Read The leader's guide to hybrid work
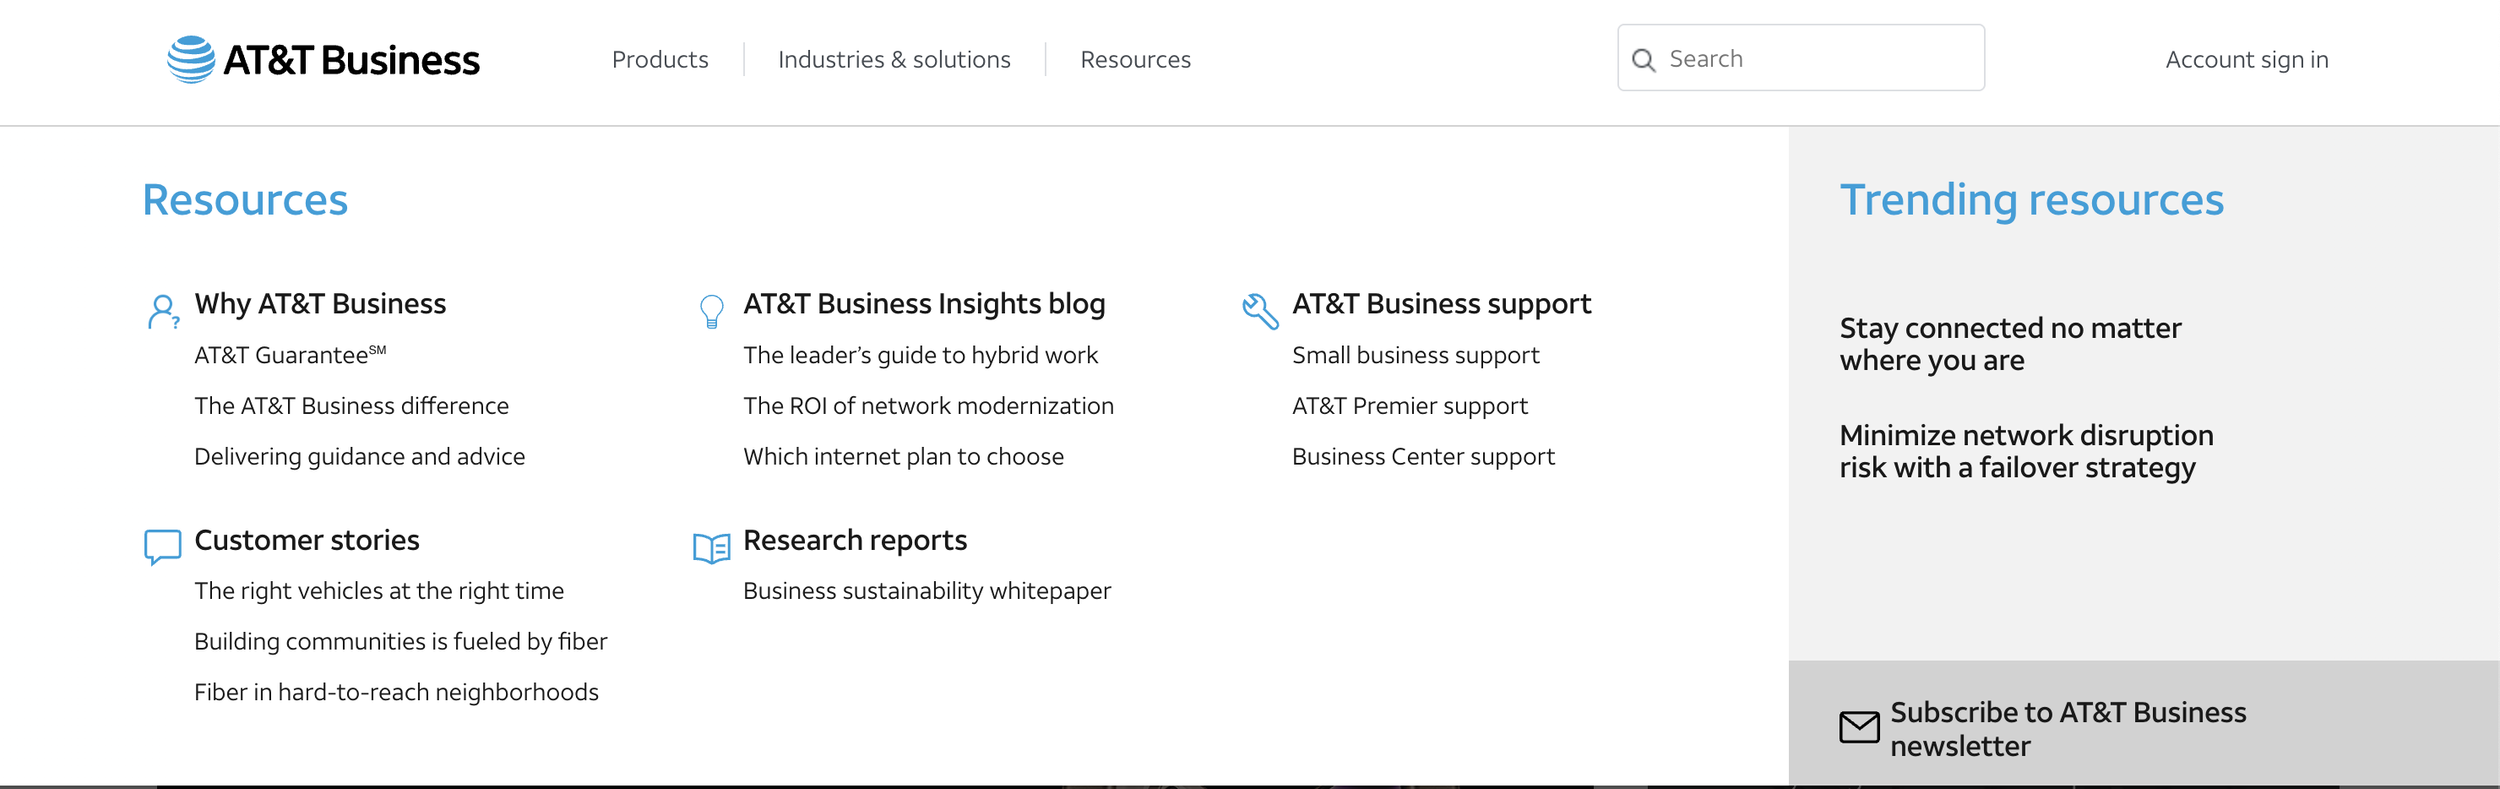 point(920,355)
